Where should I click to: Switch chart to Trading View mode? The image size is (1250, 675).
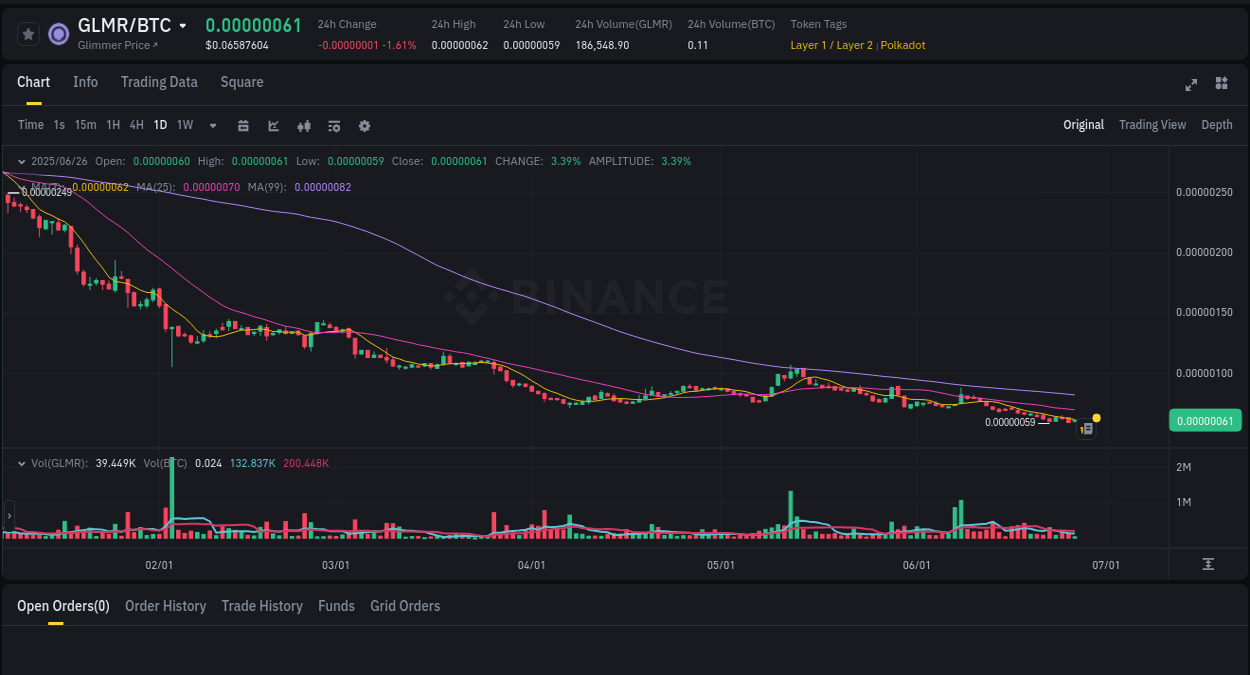pyautogui.click(x=1152, y=125)
